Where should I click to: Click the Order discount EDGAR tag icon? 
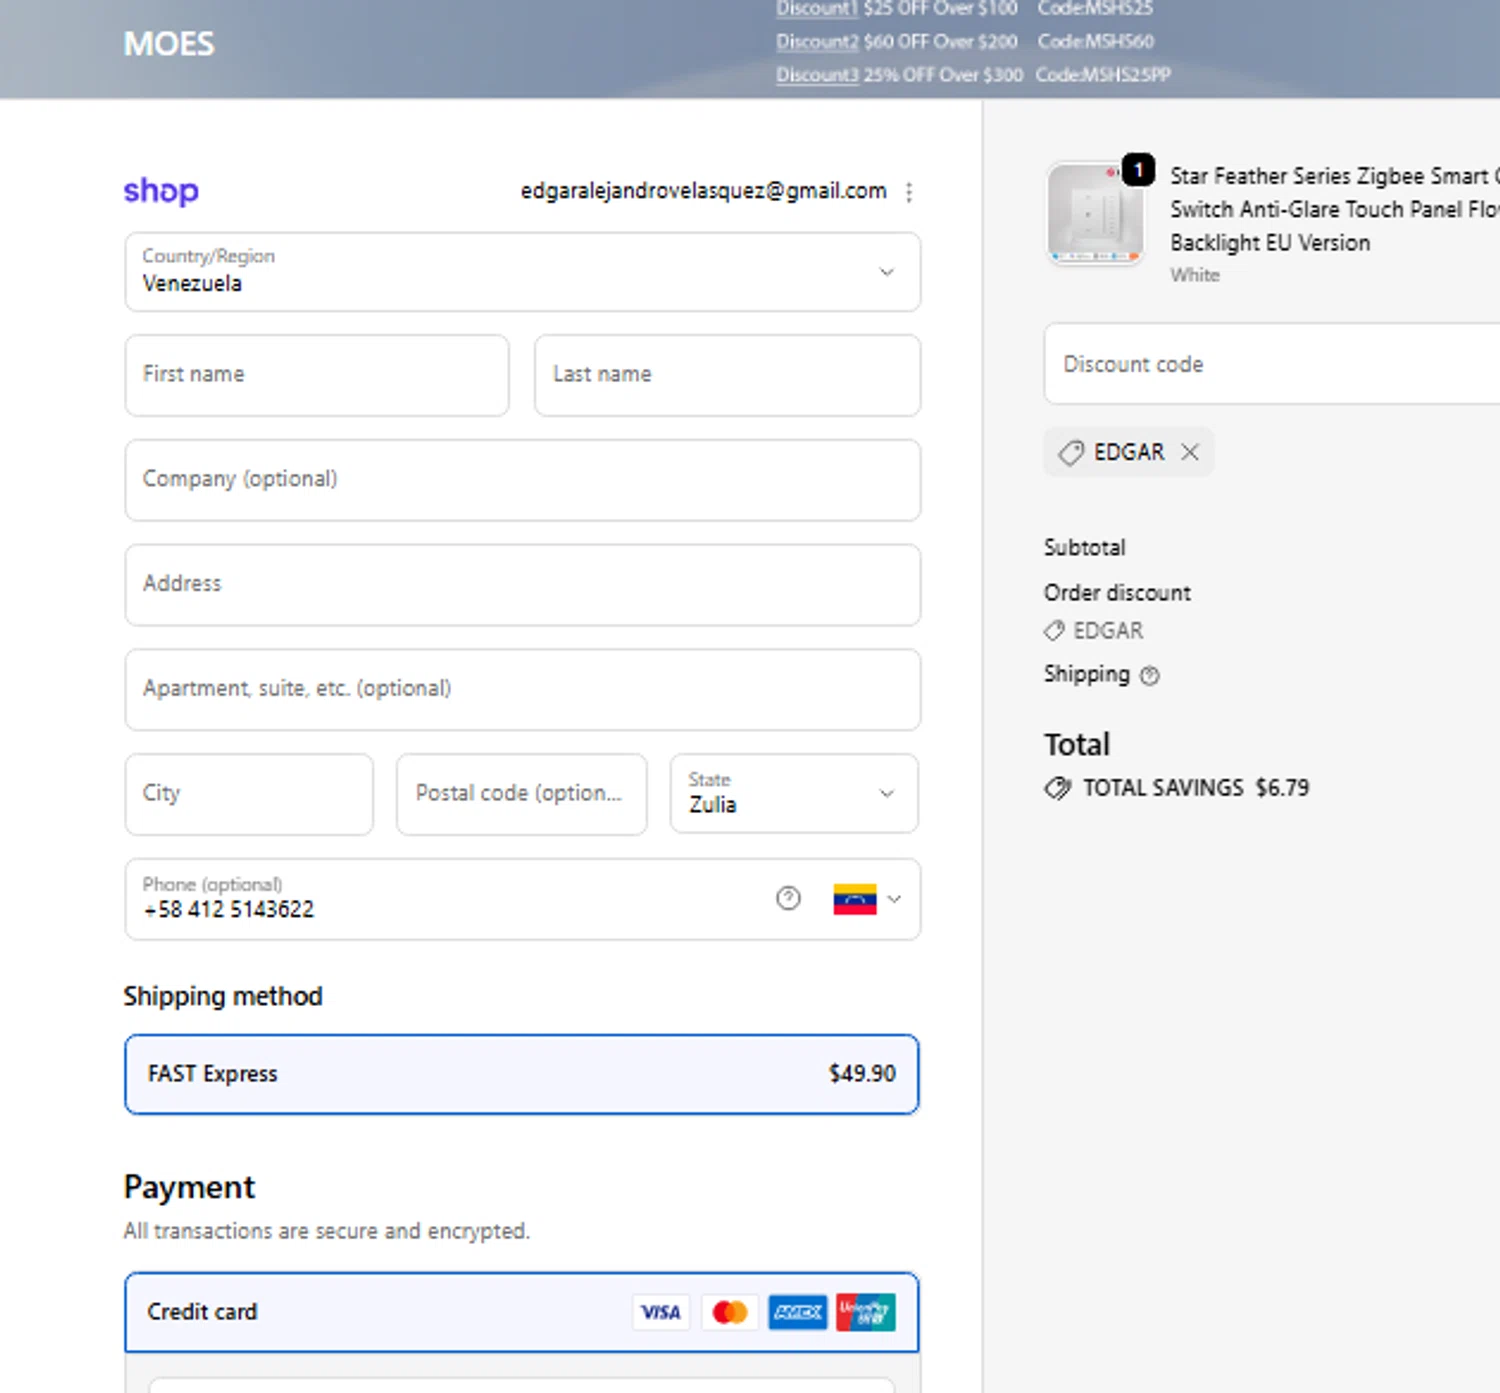coord(1054,631)
